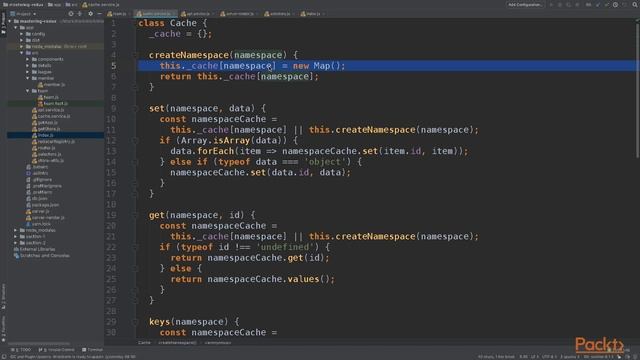The height and width of the screenshot is (360, 640).
Task: Click the Favorites side tool window tab
Action: [3, 329]
